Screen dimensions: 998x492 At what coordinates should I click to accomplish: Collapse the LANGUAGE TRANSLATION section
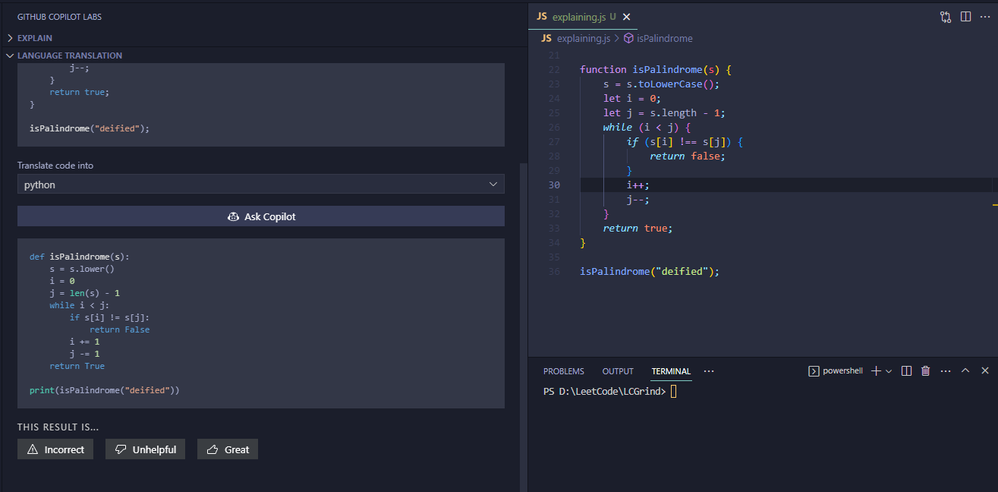tap(70, 55)
